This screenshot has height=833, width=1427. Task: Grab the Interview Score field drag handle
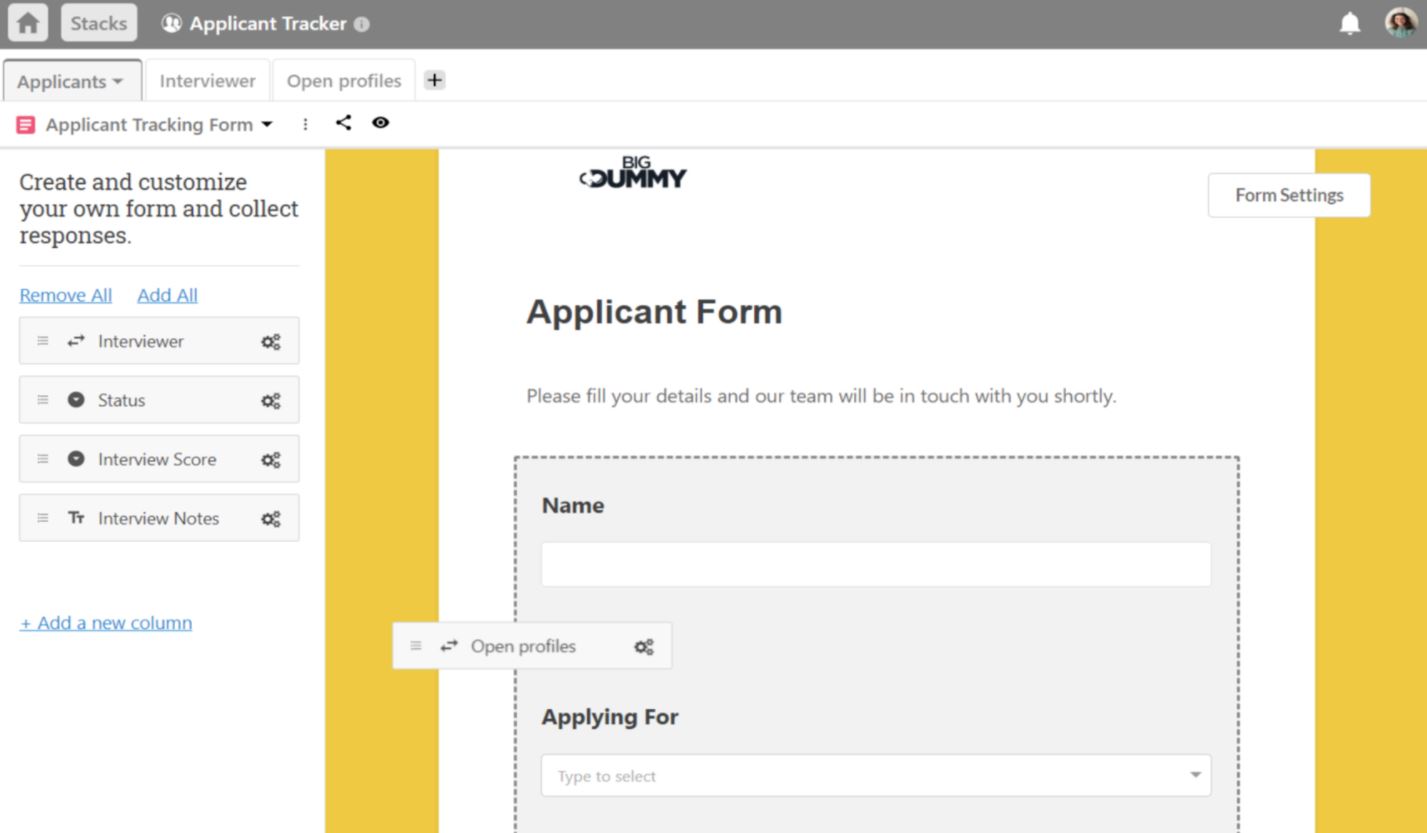tap(43, 459)
